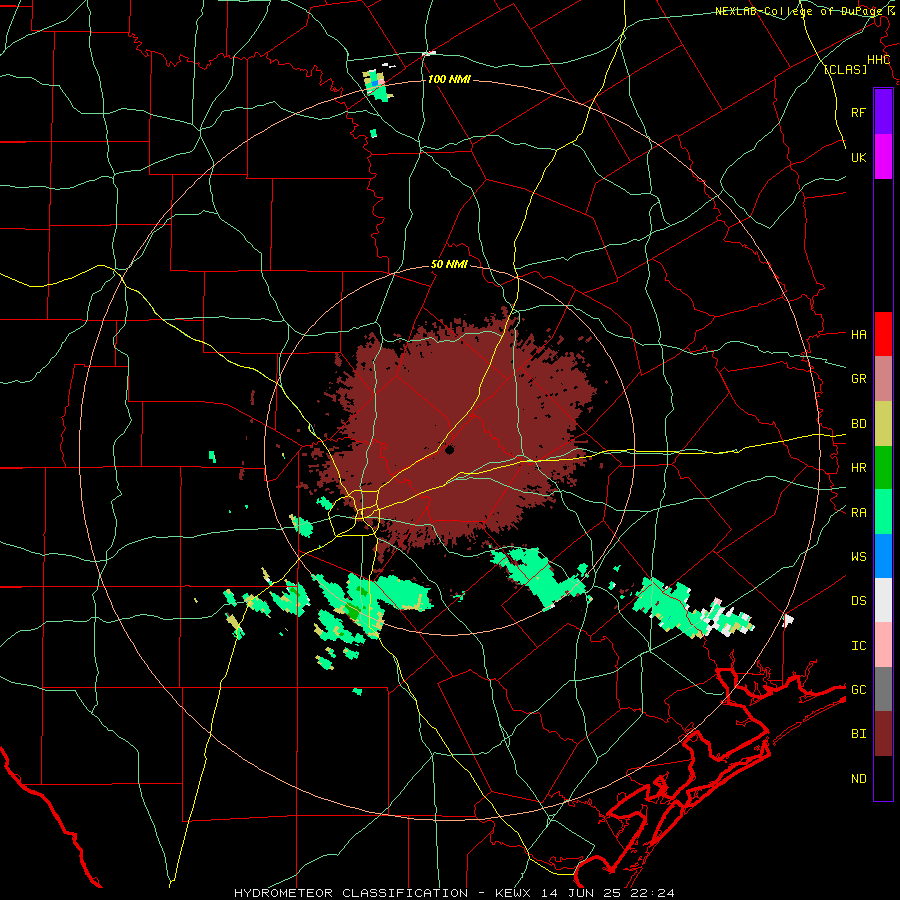Click the 'RF' legend label
The width and height of the screenshot is (900, 900).
coord(858,112)
